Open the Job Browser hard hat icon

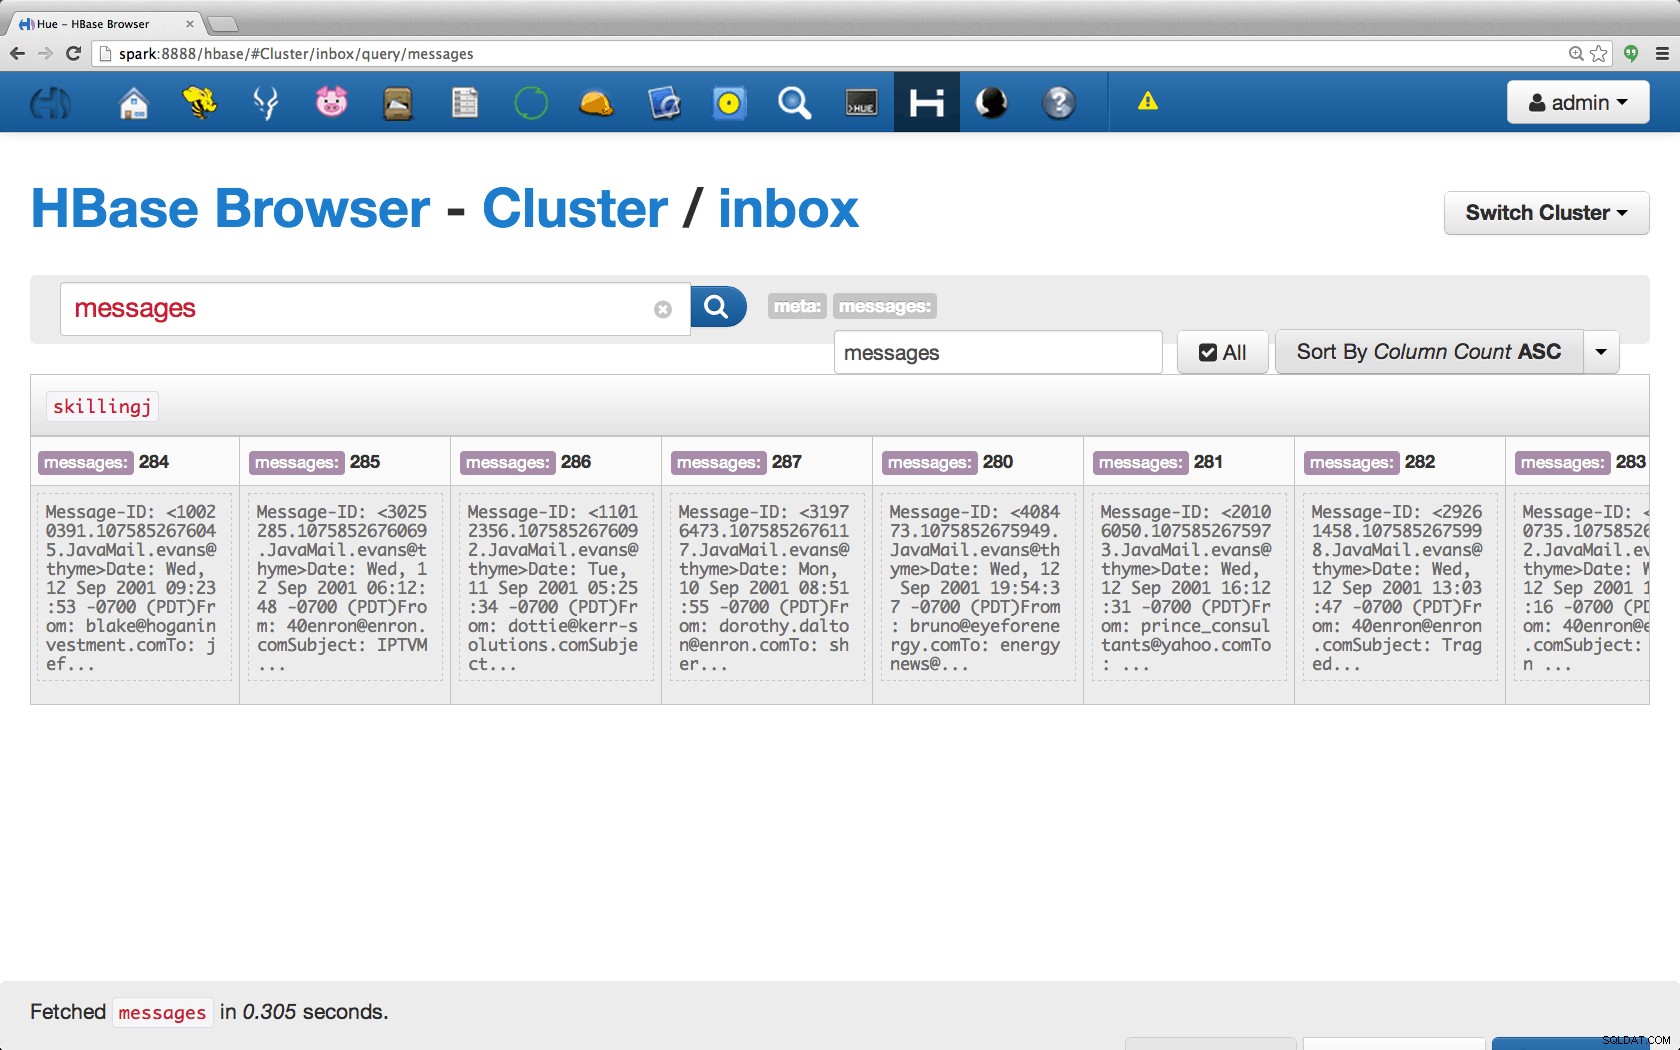[596, 102]
